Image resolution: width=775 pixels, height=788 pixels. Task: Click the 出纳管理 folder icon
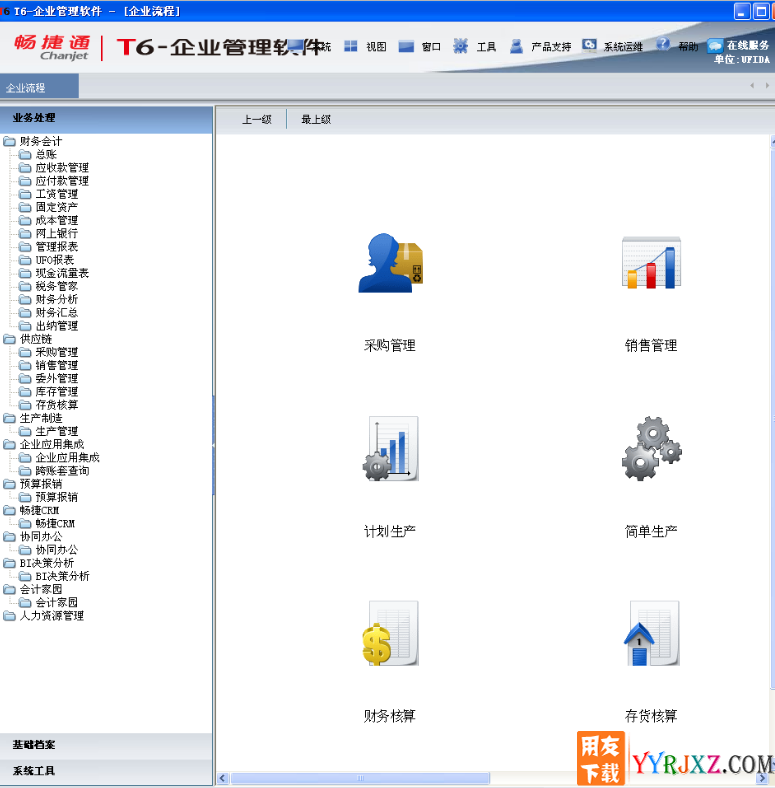[x=25, y=326]
